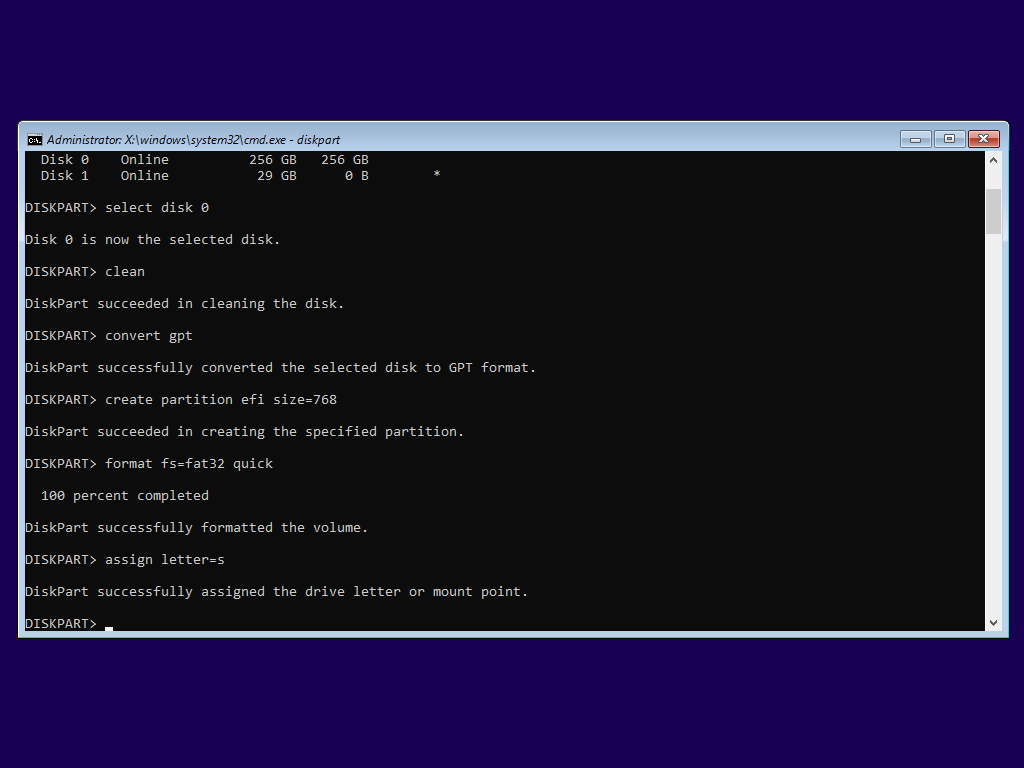Click 'succeeded in creating the specified partition' line
Screen dimensions: 1024x768
pyautogui.click(x=244, y=432)
